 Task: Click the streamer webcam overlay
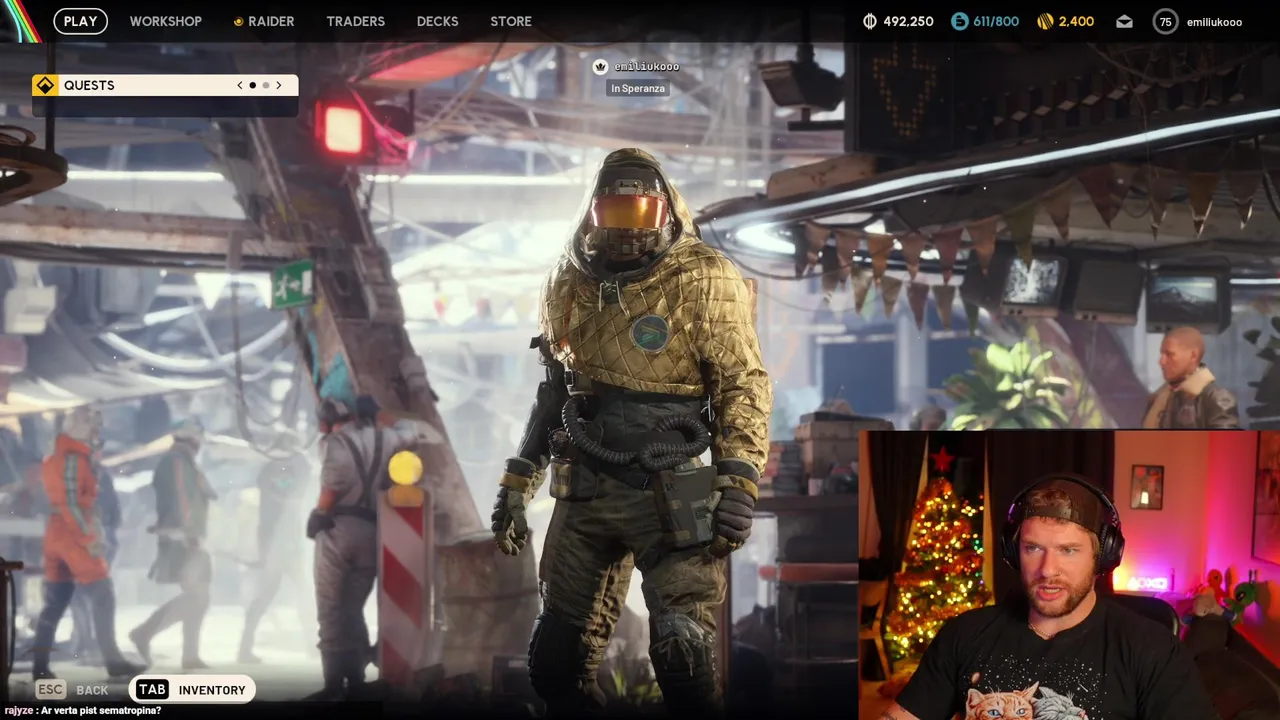[x=1069, y=575]
